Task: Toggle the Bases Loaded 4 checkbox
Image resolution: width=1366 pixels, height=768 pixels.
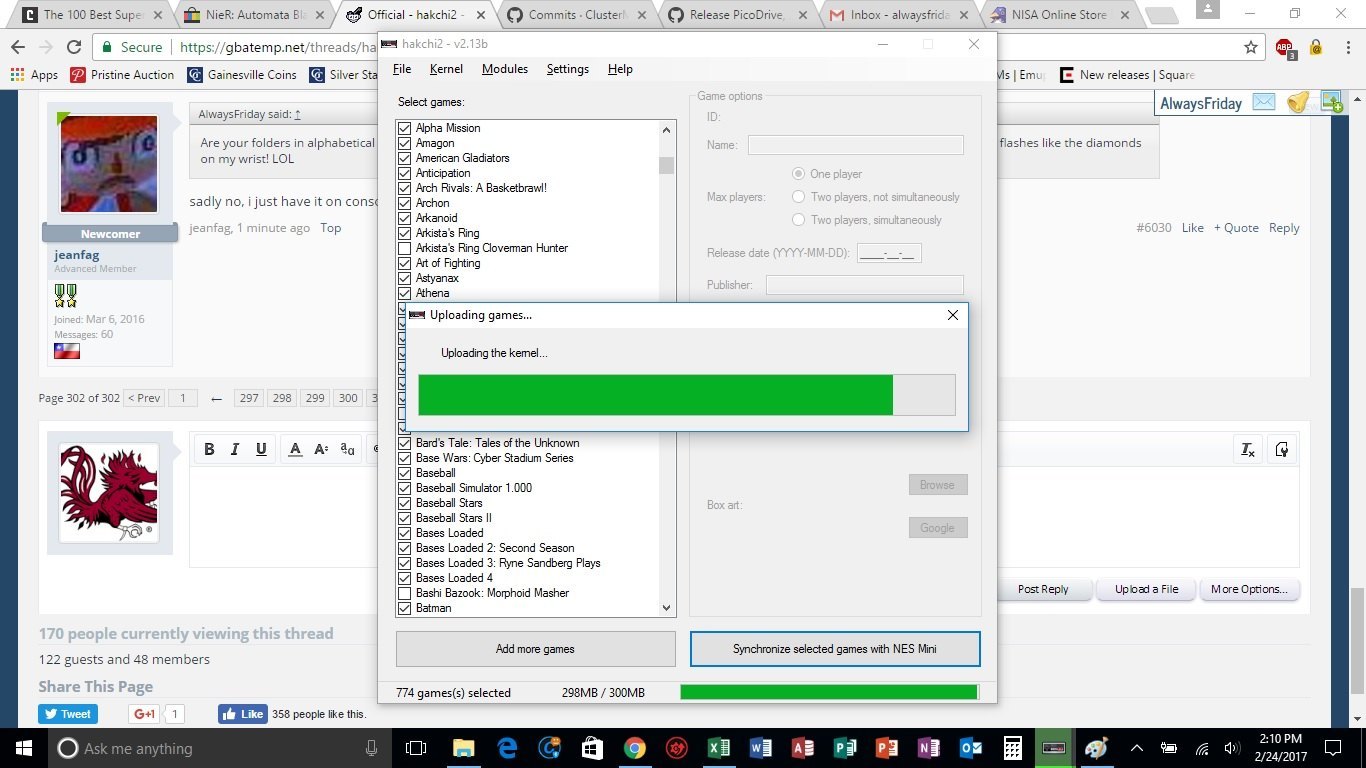Action: (x=404, y=578)
